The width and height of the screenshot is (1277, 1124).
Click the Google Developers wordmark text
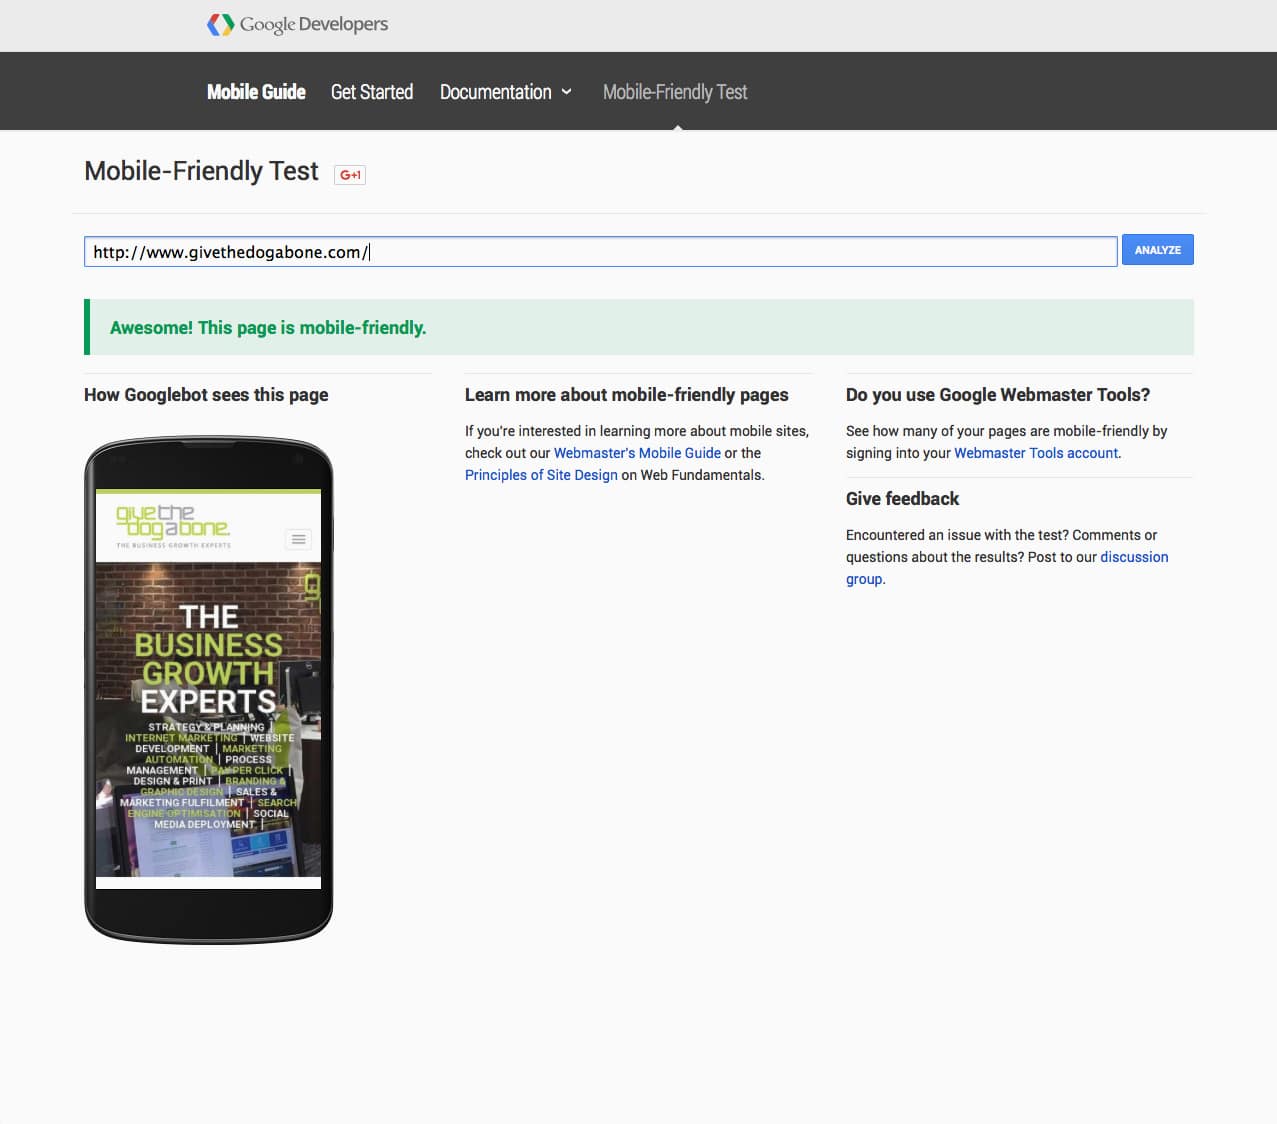point(314,24)
